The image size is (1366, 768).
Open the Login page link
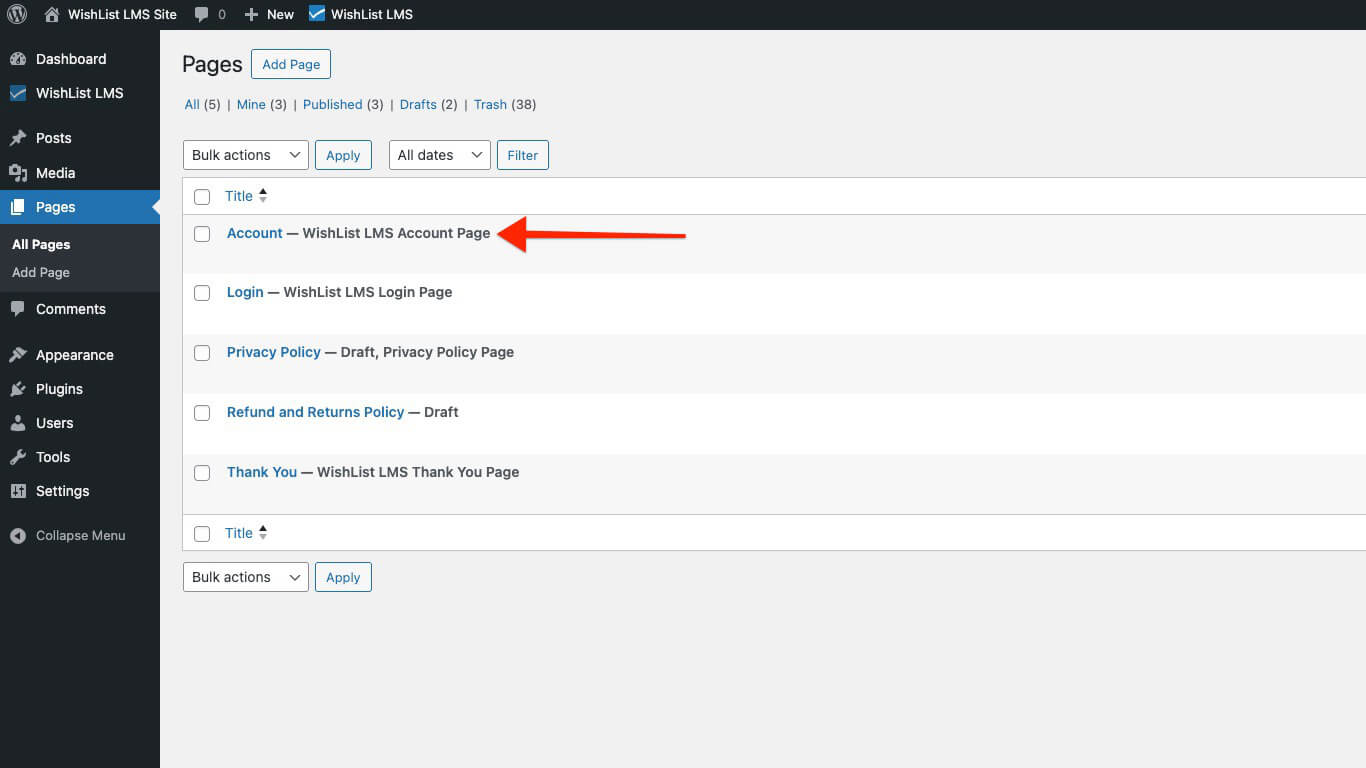point(245,292)
